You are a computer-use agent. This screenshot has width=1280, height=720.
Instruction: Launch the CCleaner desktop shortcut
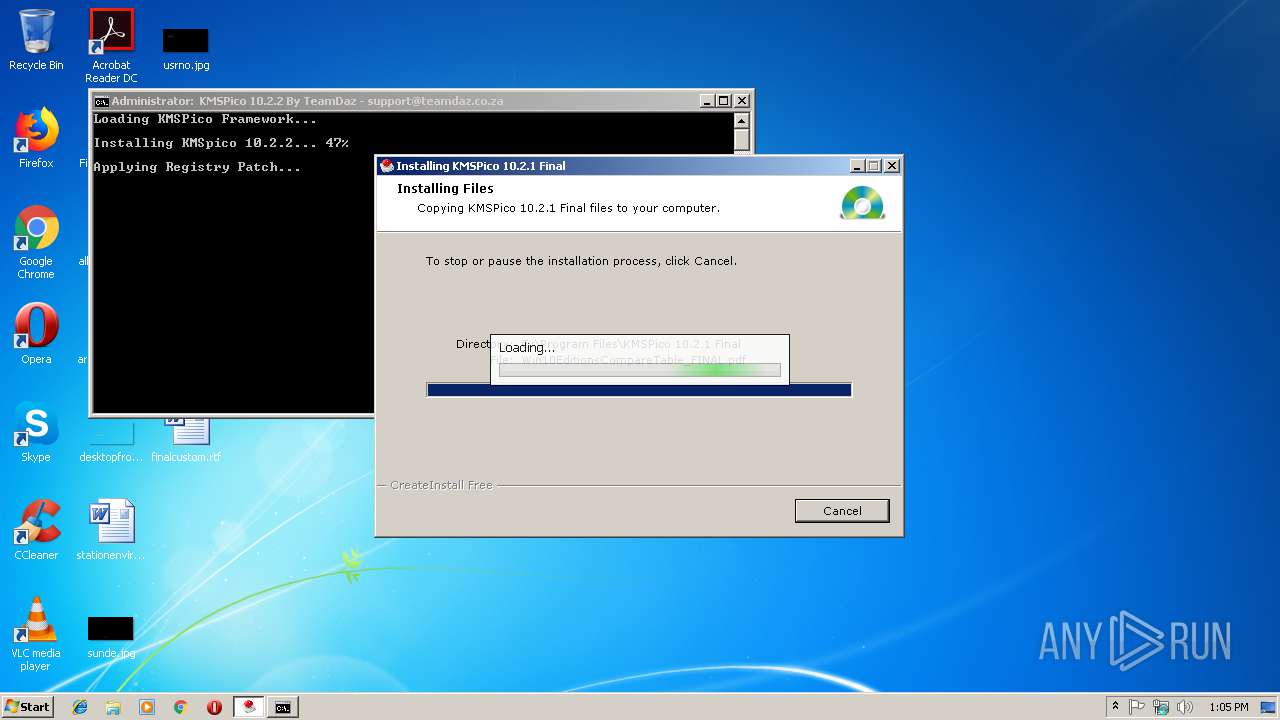point(36,530)
